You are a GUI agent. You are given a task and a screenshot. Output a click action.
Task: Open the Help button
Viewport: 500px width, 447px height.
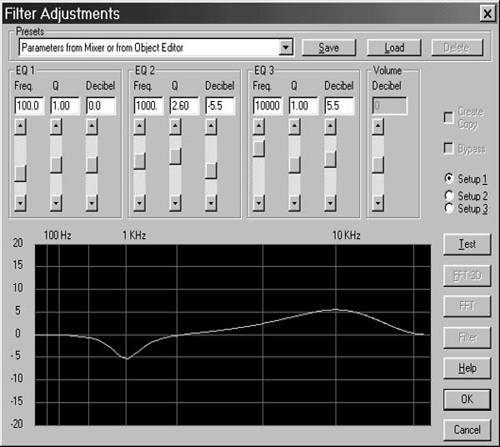[467, 368]
